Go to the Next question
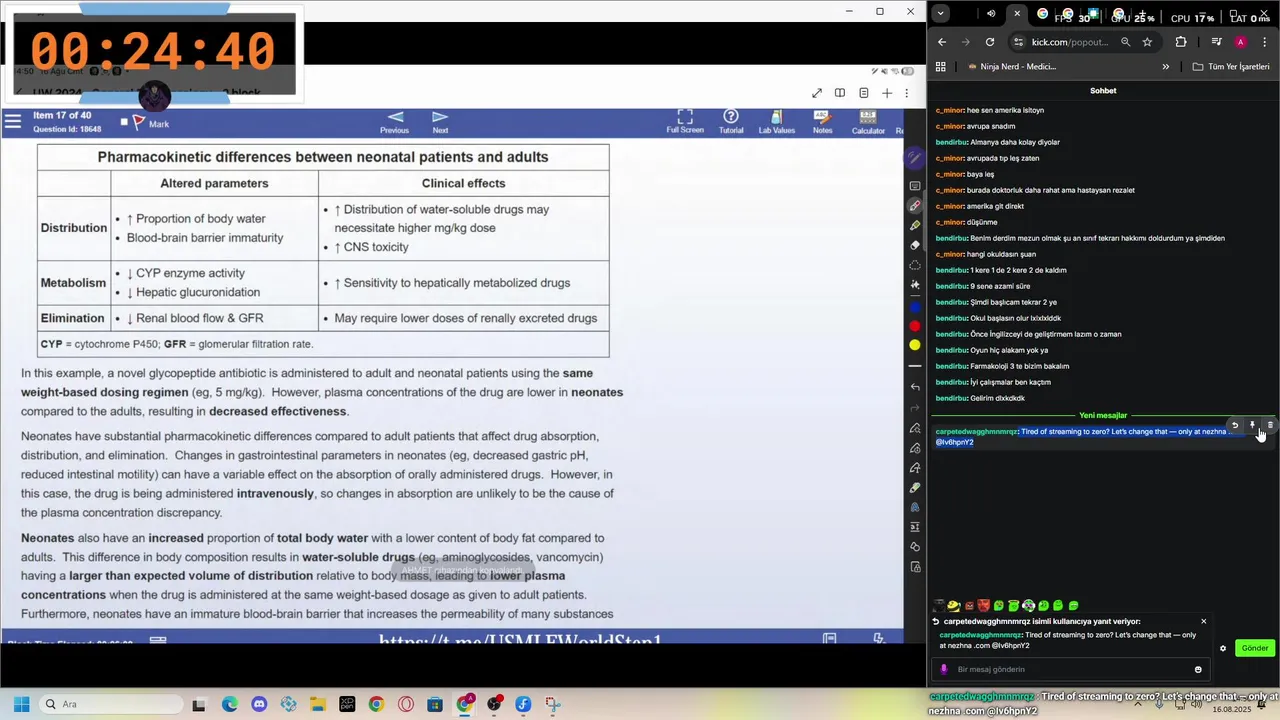The width and height of the screenshot is (1280, 720). [440, 122]
